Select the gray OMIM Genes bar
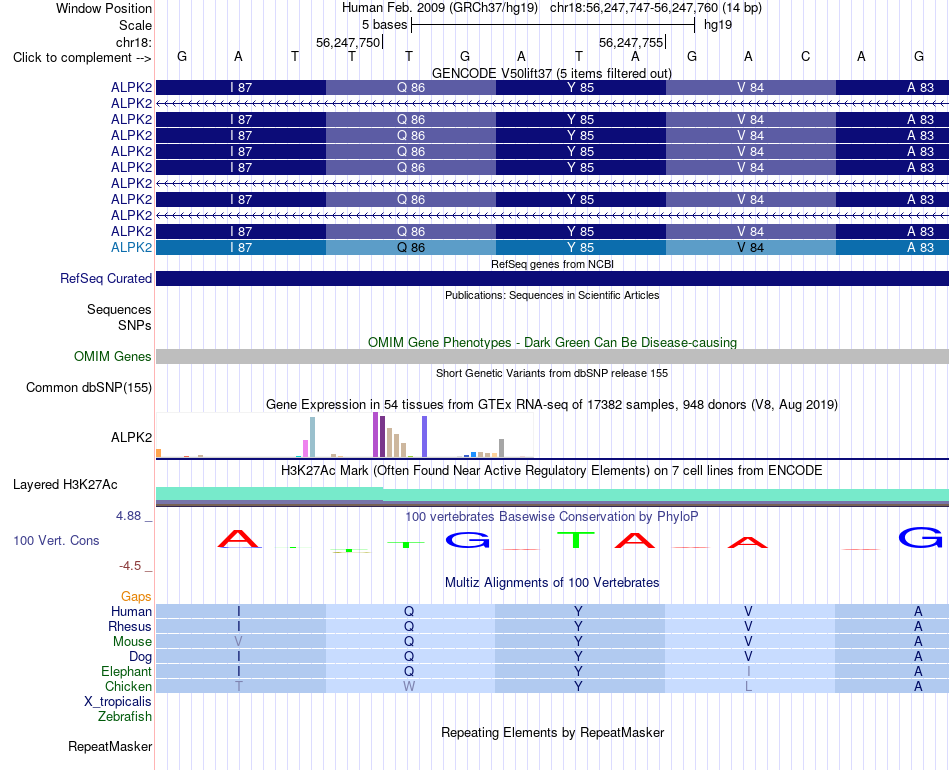 [x=552, y=356]
